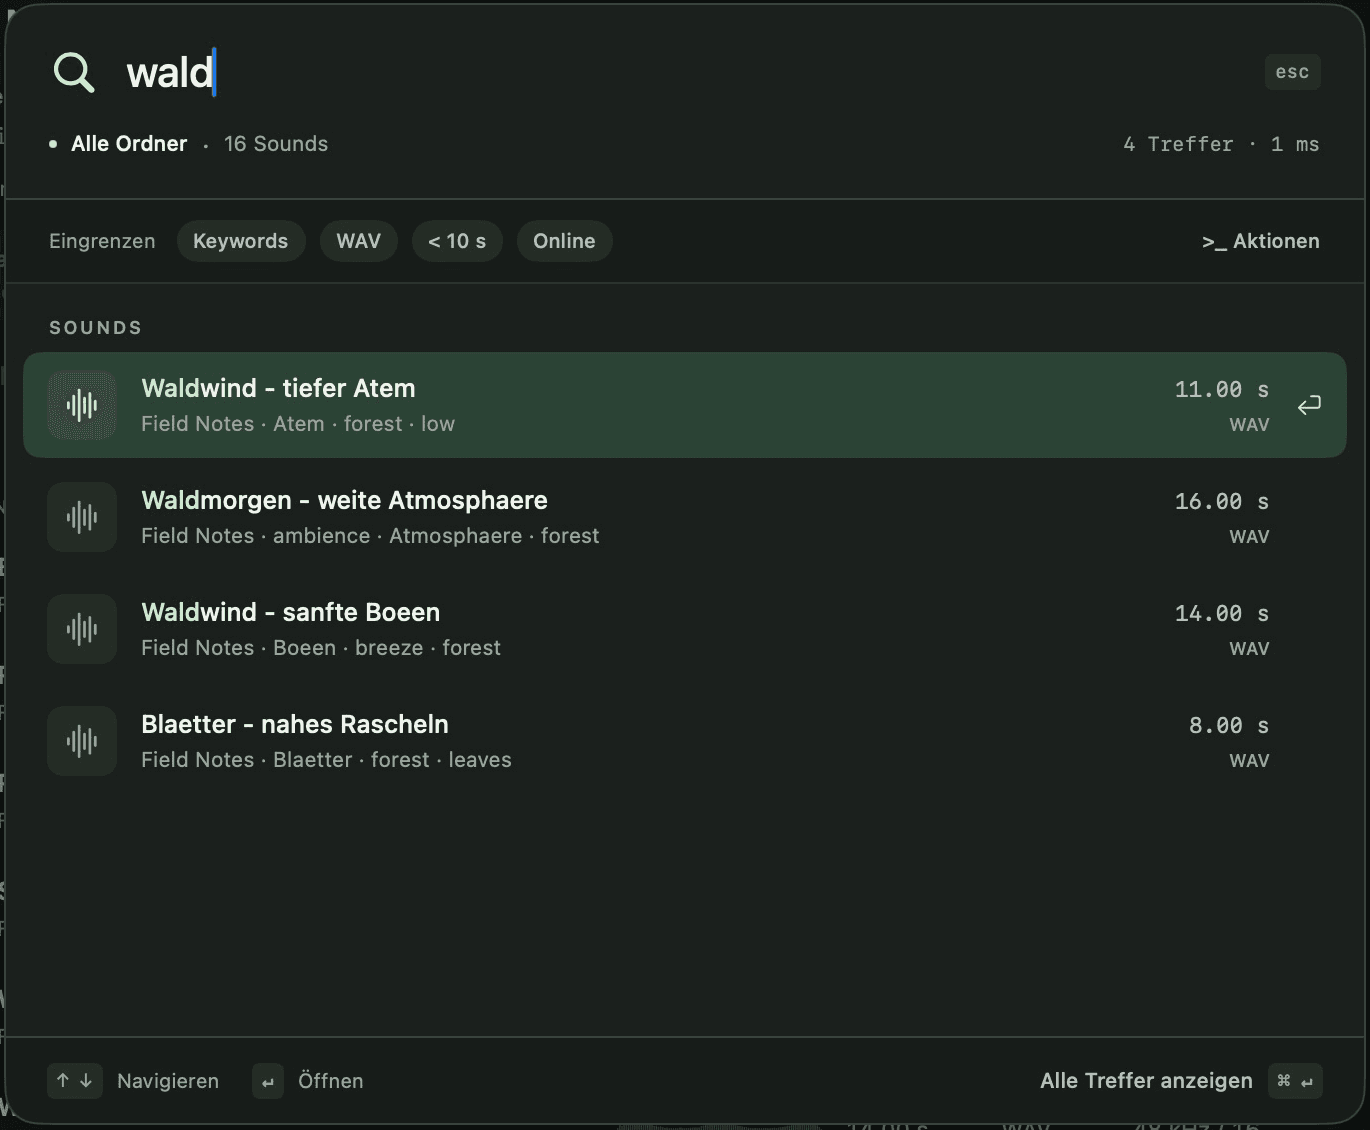Click waveform icon for Waldwind - tiefer Atem
This screenshot has height=1130, width=1370.
tap(82, 405)
